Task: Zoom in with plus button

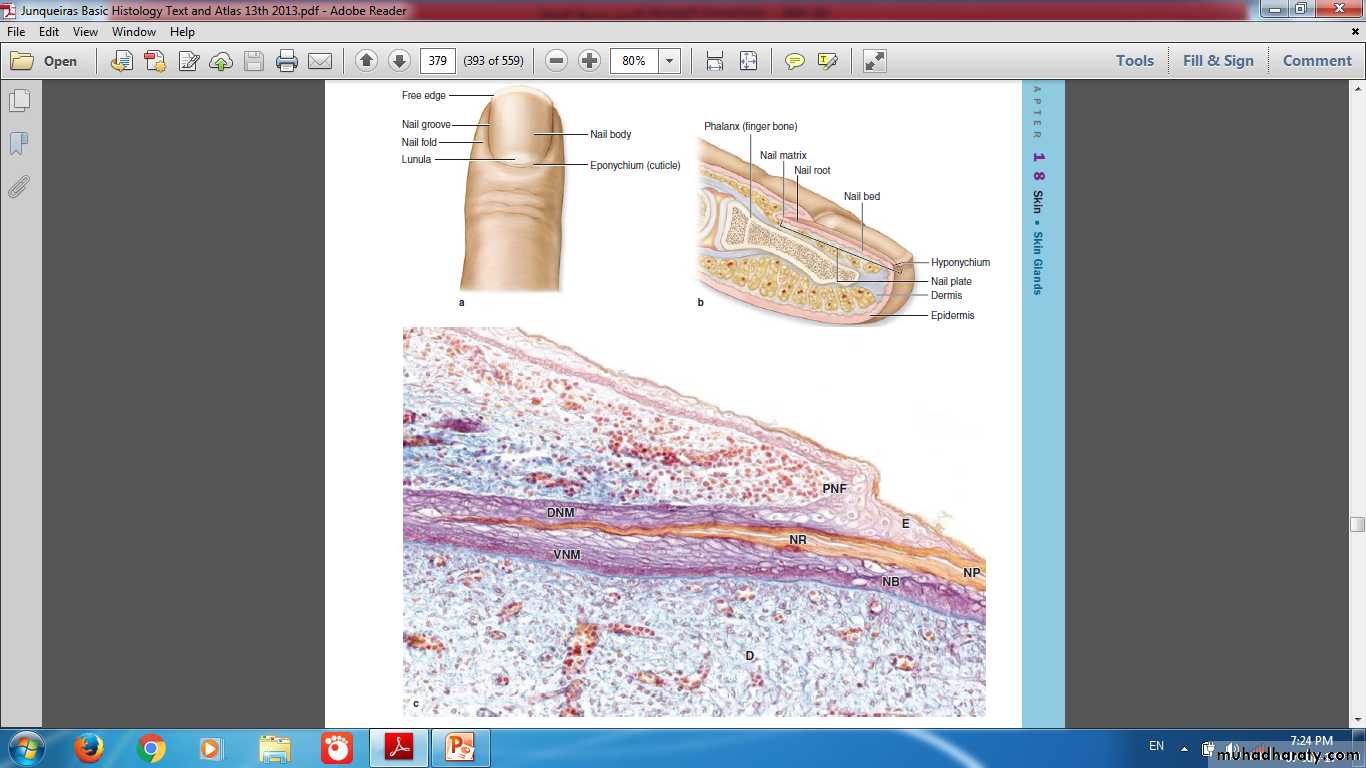Action: pos(590,61)
